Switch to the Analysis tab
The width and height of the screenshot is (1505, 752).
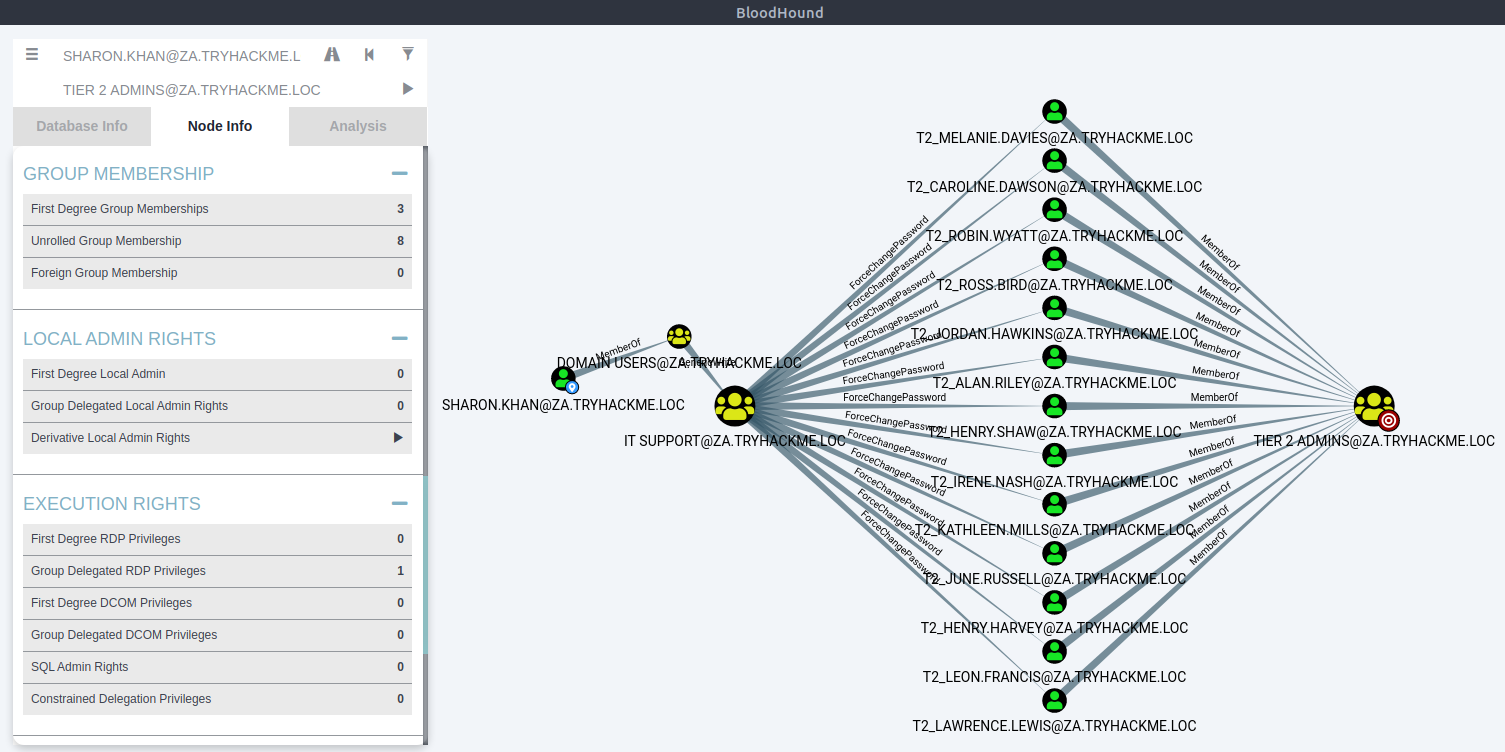[x=358, y=126]
